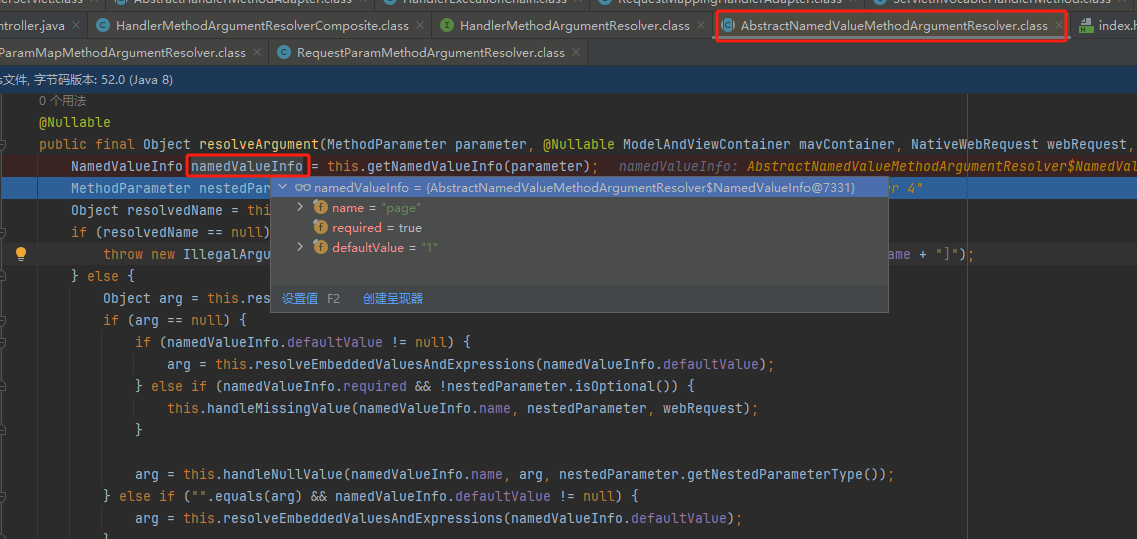Click fold-end marker after handleMissingValue block
This screenshot has width=1137, height=539.
coord(4,429)
